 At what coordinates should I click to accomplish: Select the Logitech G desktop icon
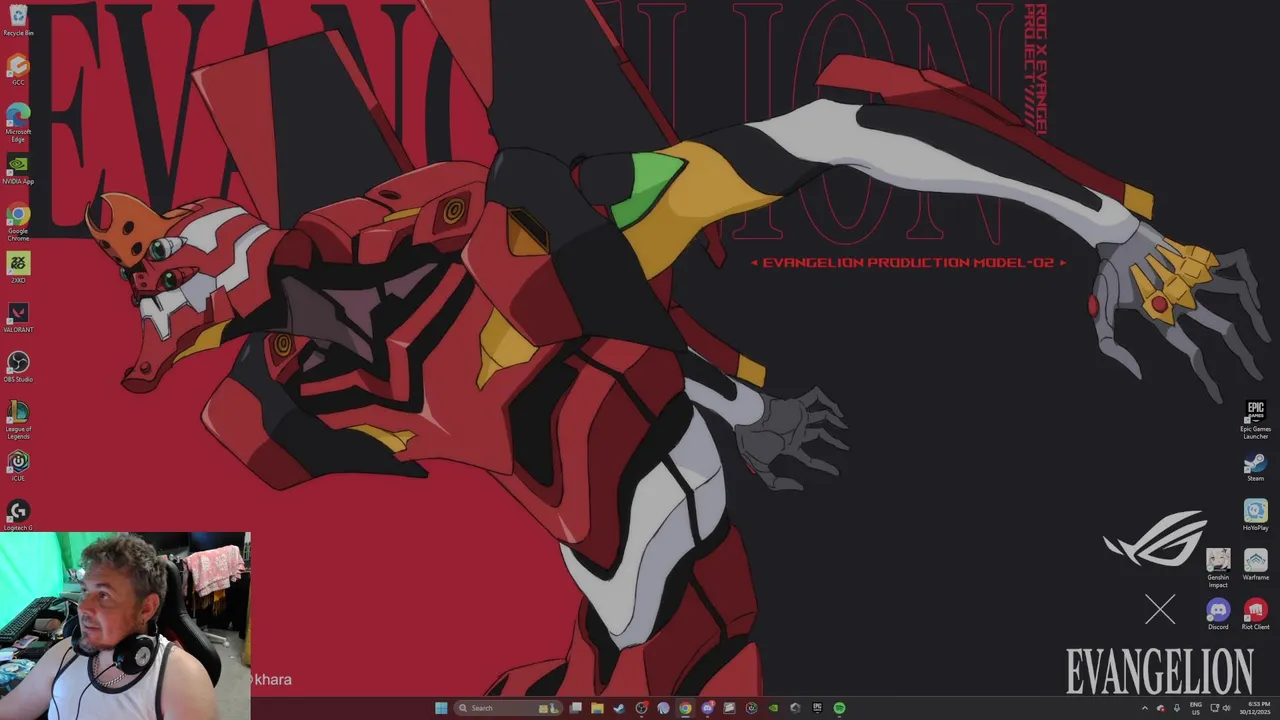[18, 515]
